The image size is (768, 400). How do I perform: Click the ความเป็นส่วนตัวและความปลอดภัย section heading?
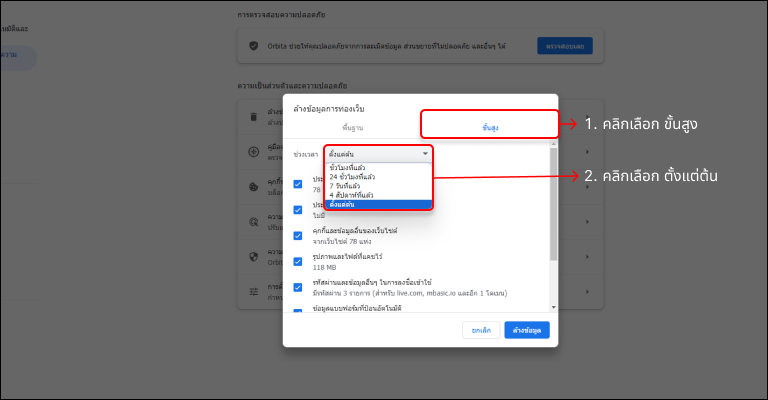pos(292,86)
